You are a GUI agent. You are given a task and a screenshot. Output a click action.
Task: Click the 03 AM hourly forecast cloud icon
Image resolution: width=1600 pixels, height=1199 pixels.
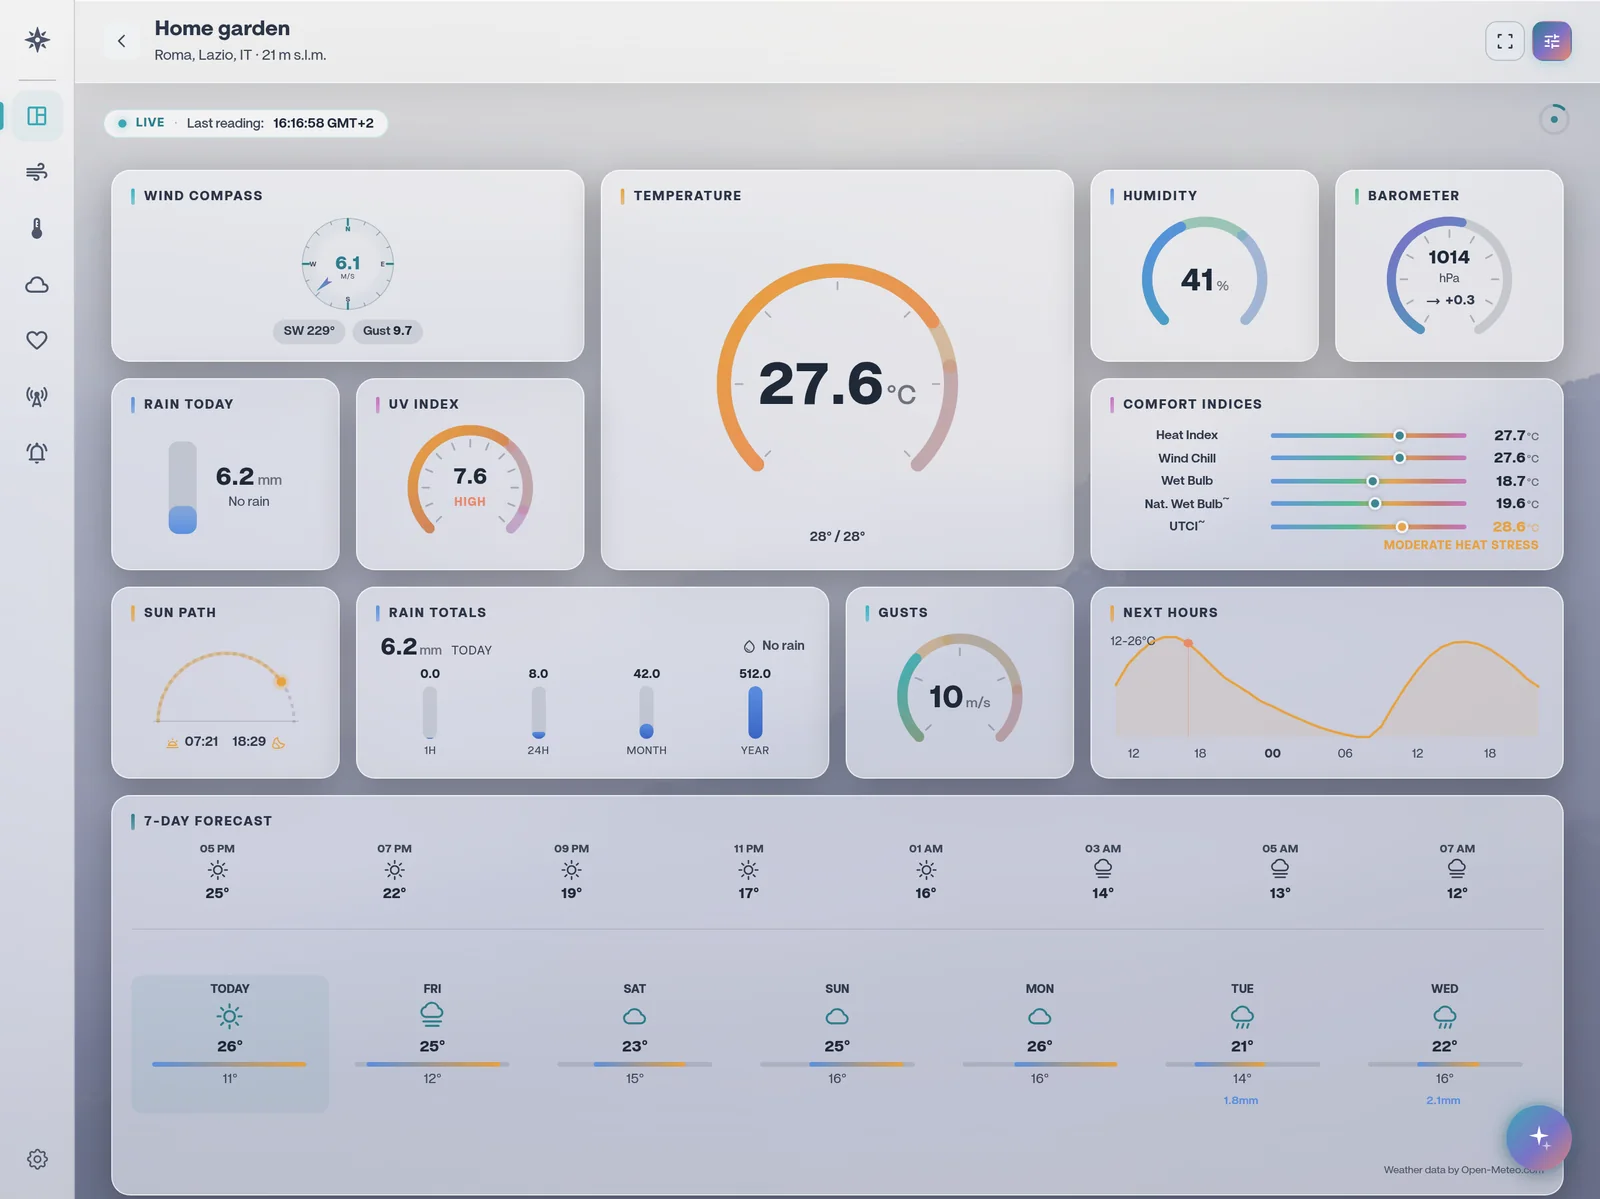pos(1103,869)
